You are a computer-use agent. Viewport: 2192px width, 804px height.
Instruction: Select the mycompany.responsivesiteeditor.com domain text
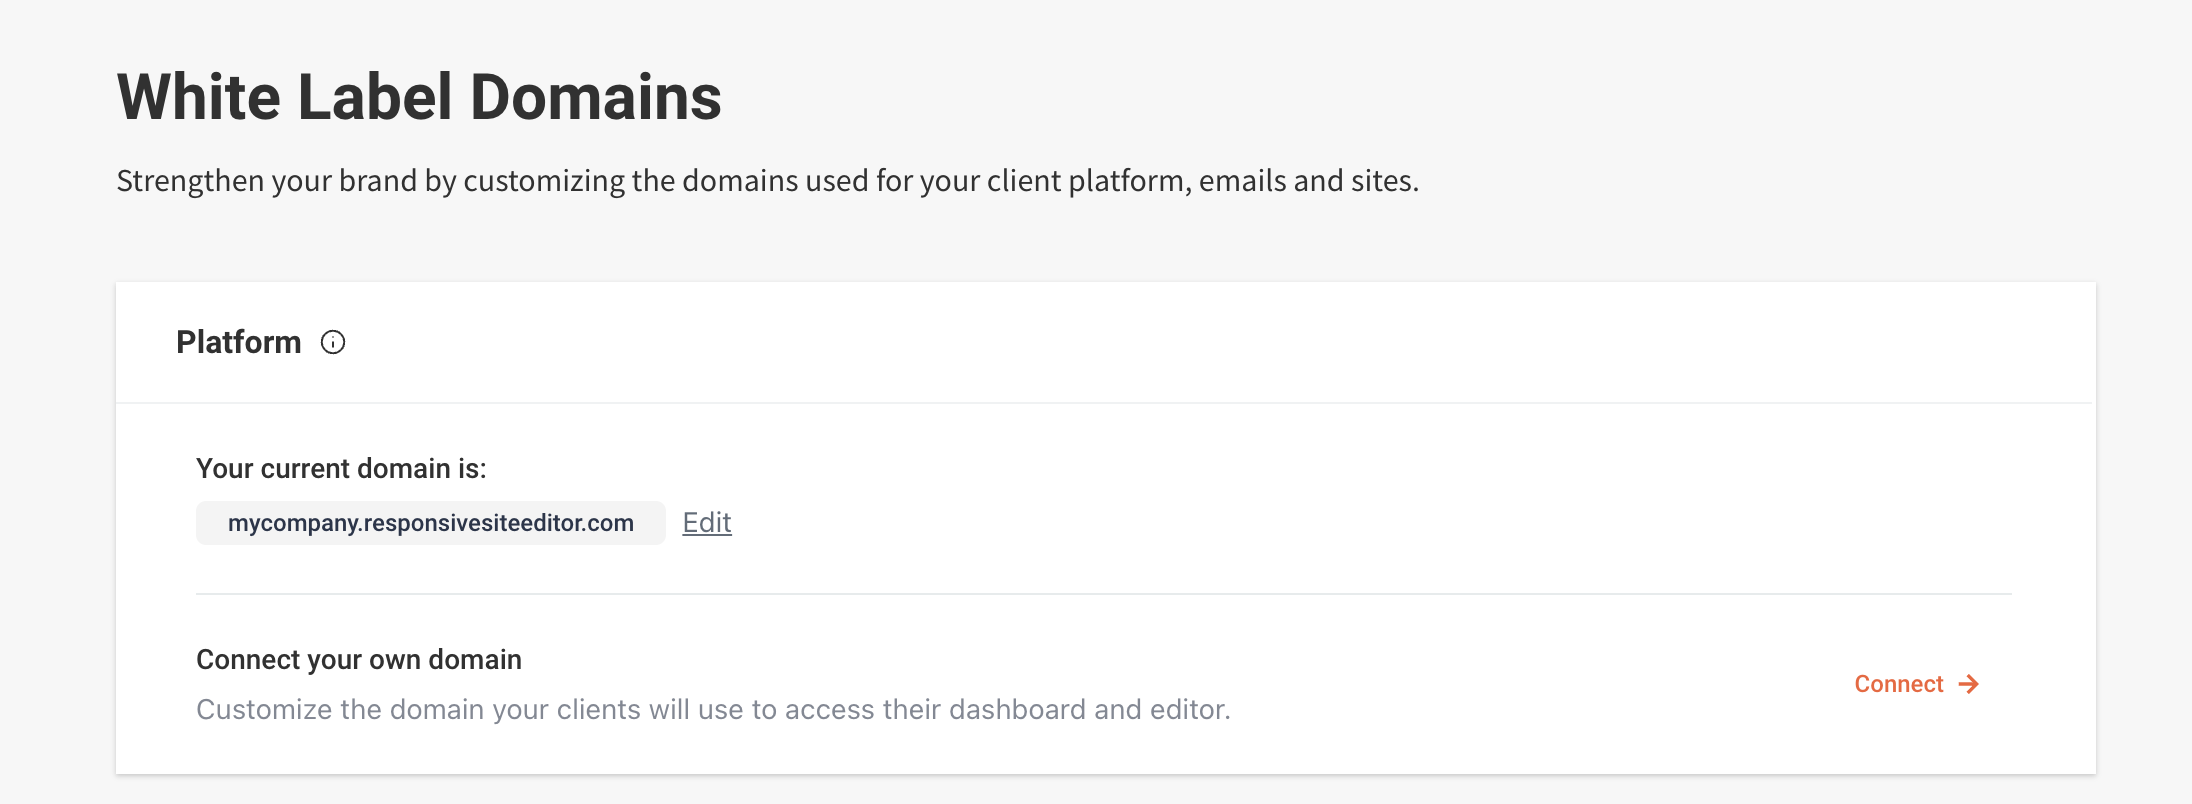[431, 523]
